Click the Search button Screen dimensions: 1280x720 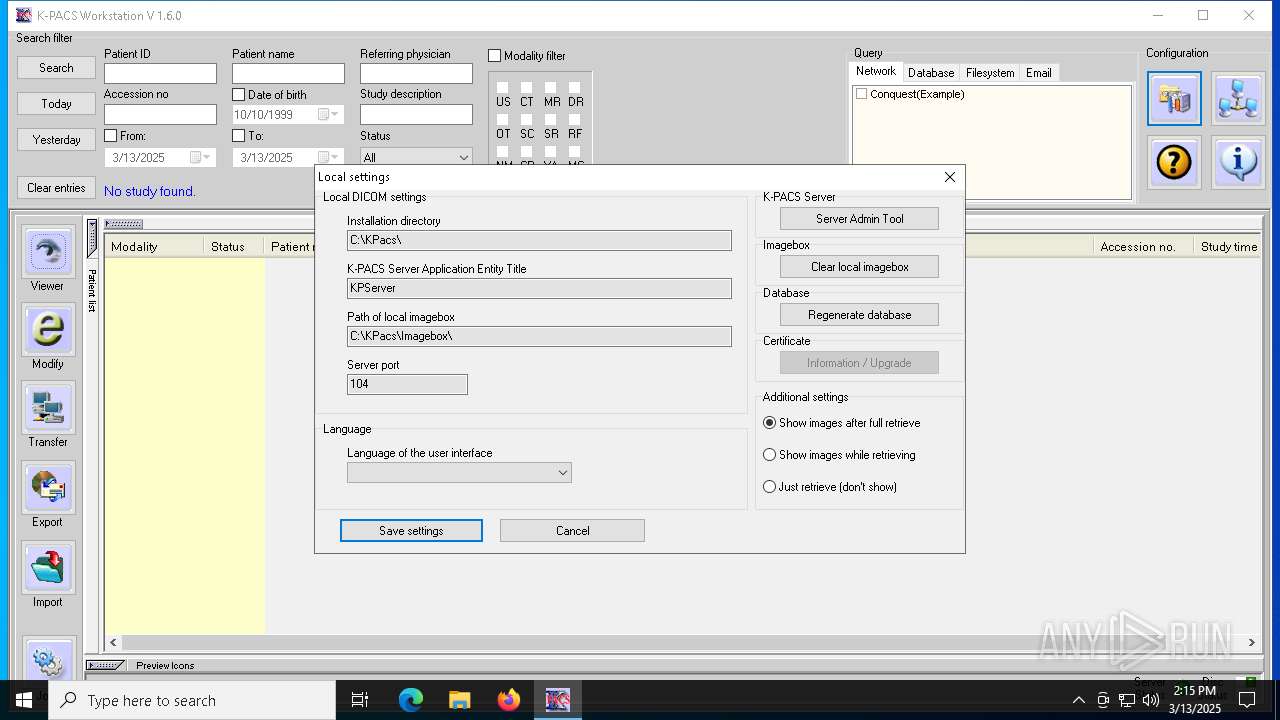pos(56,68)
